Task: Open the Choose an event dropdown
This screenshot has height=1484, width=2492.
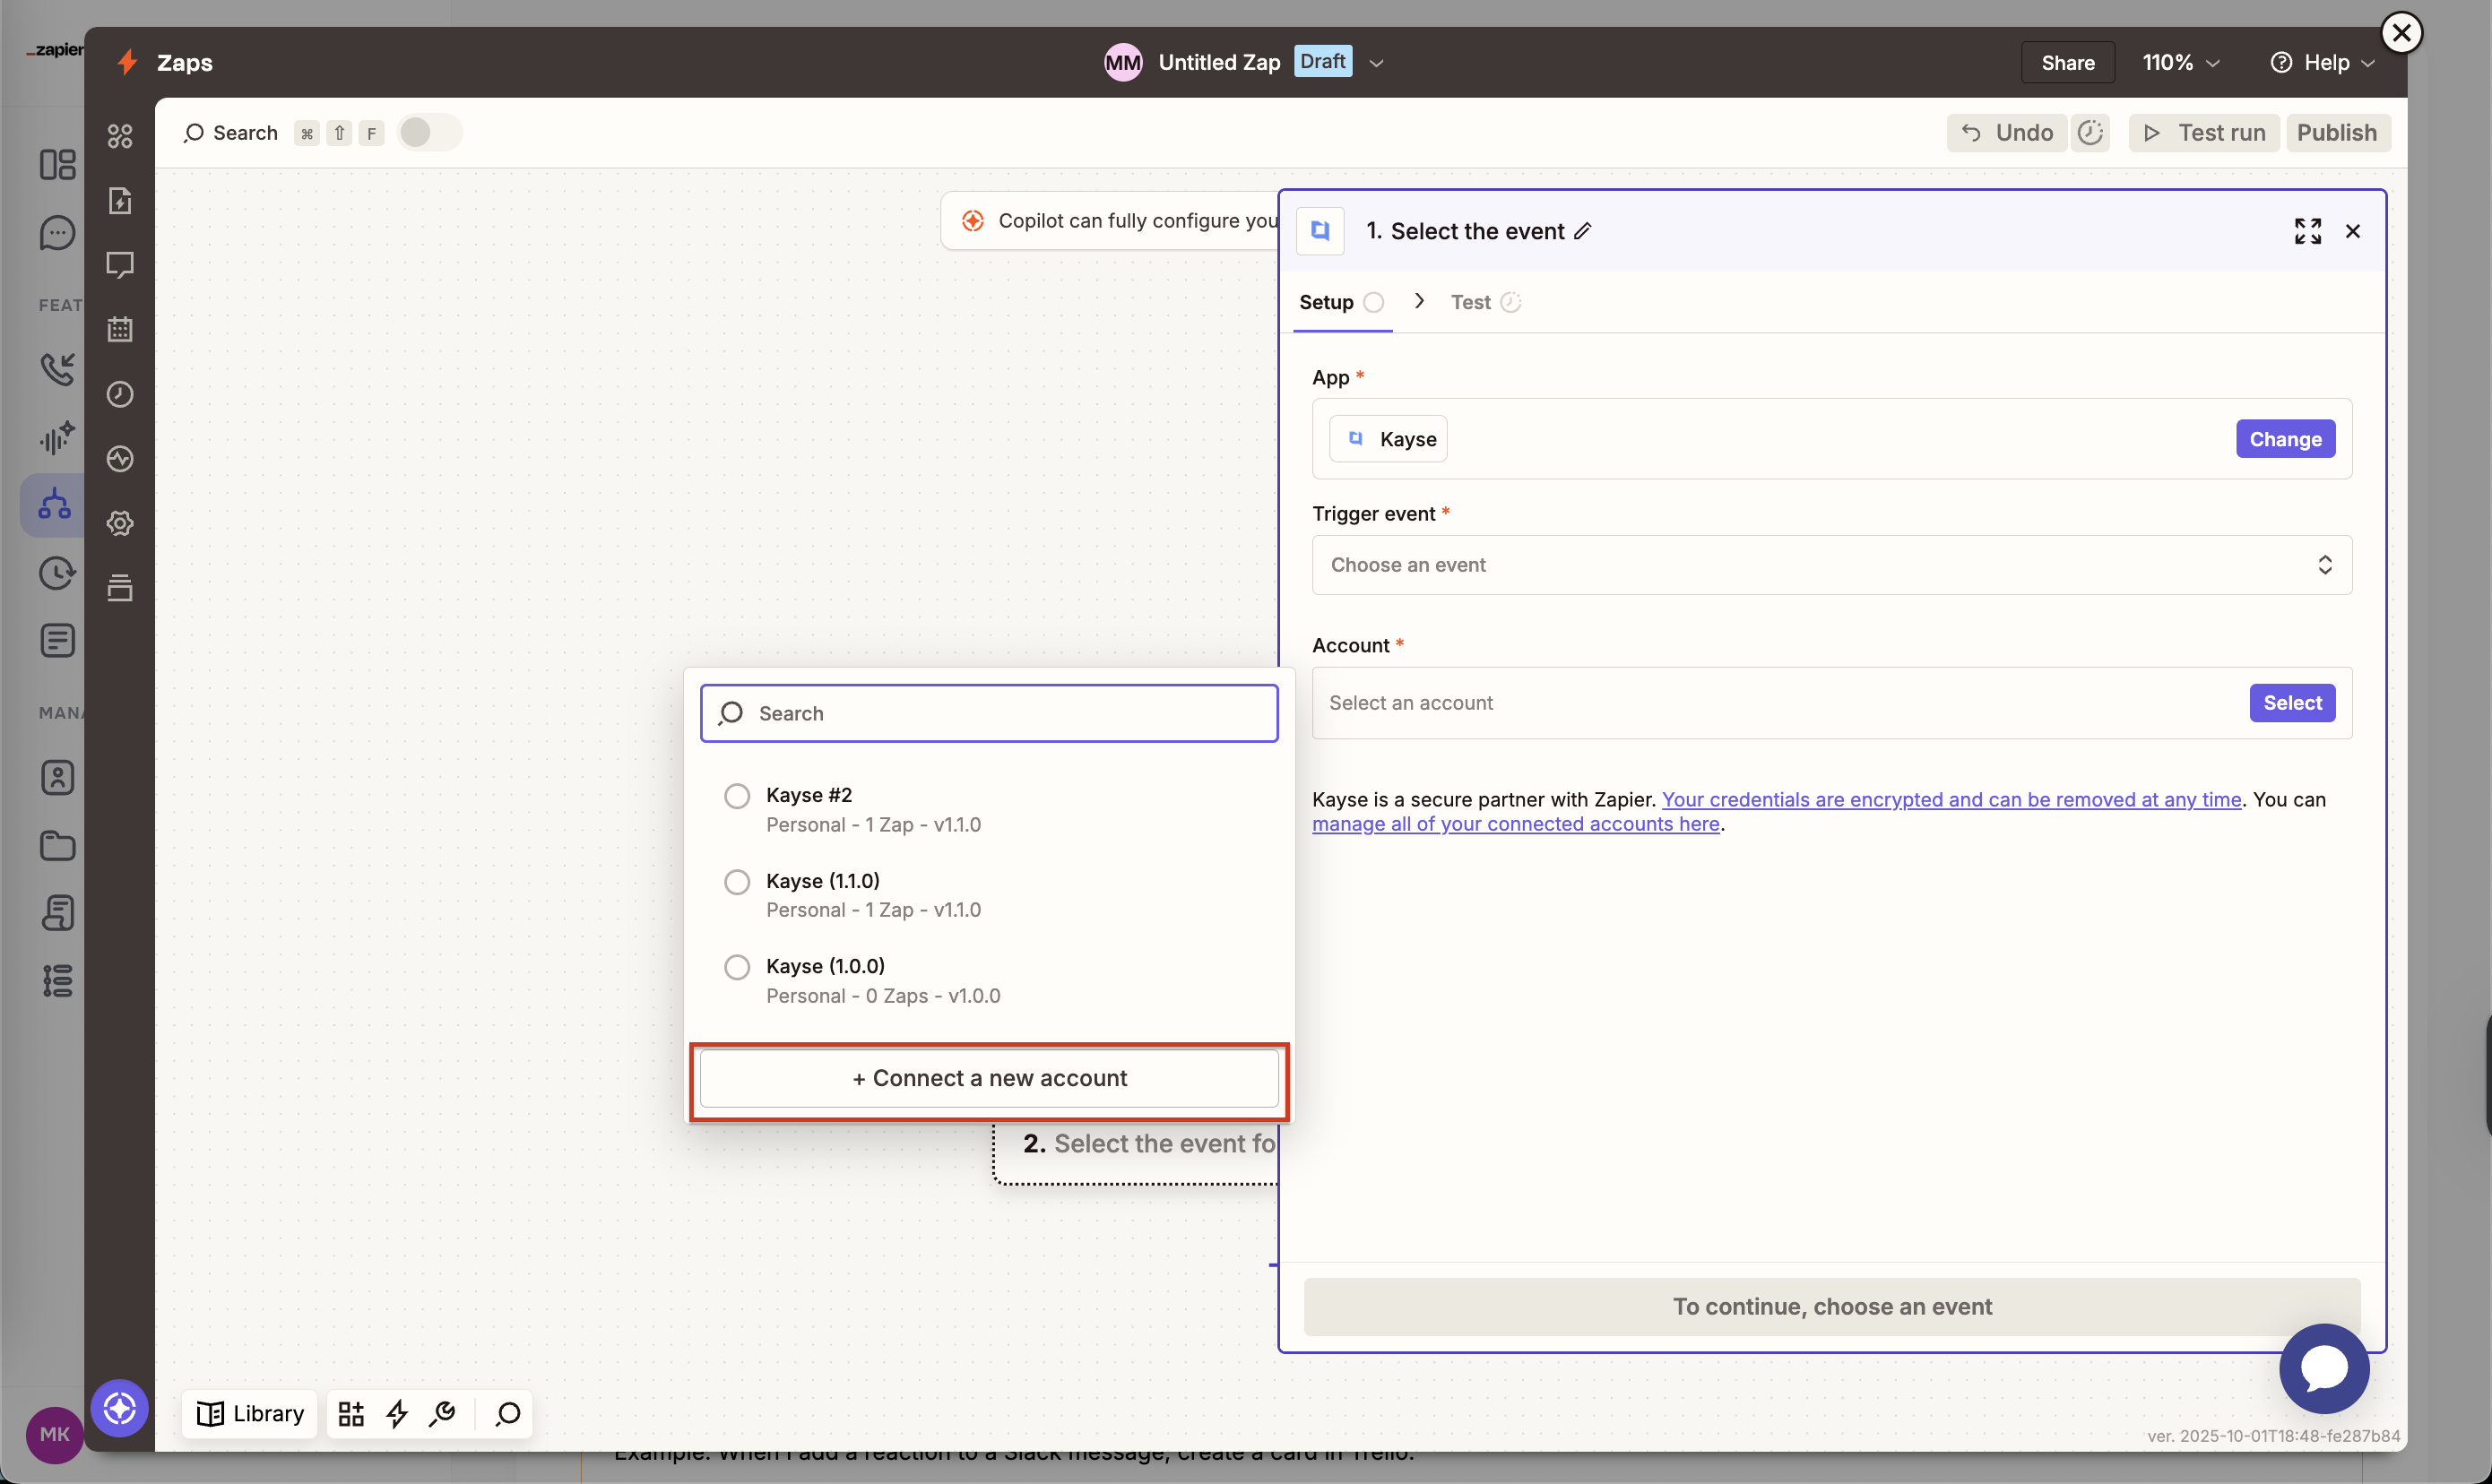Action: (x=1831, y=565)
